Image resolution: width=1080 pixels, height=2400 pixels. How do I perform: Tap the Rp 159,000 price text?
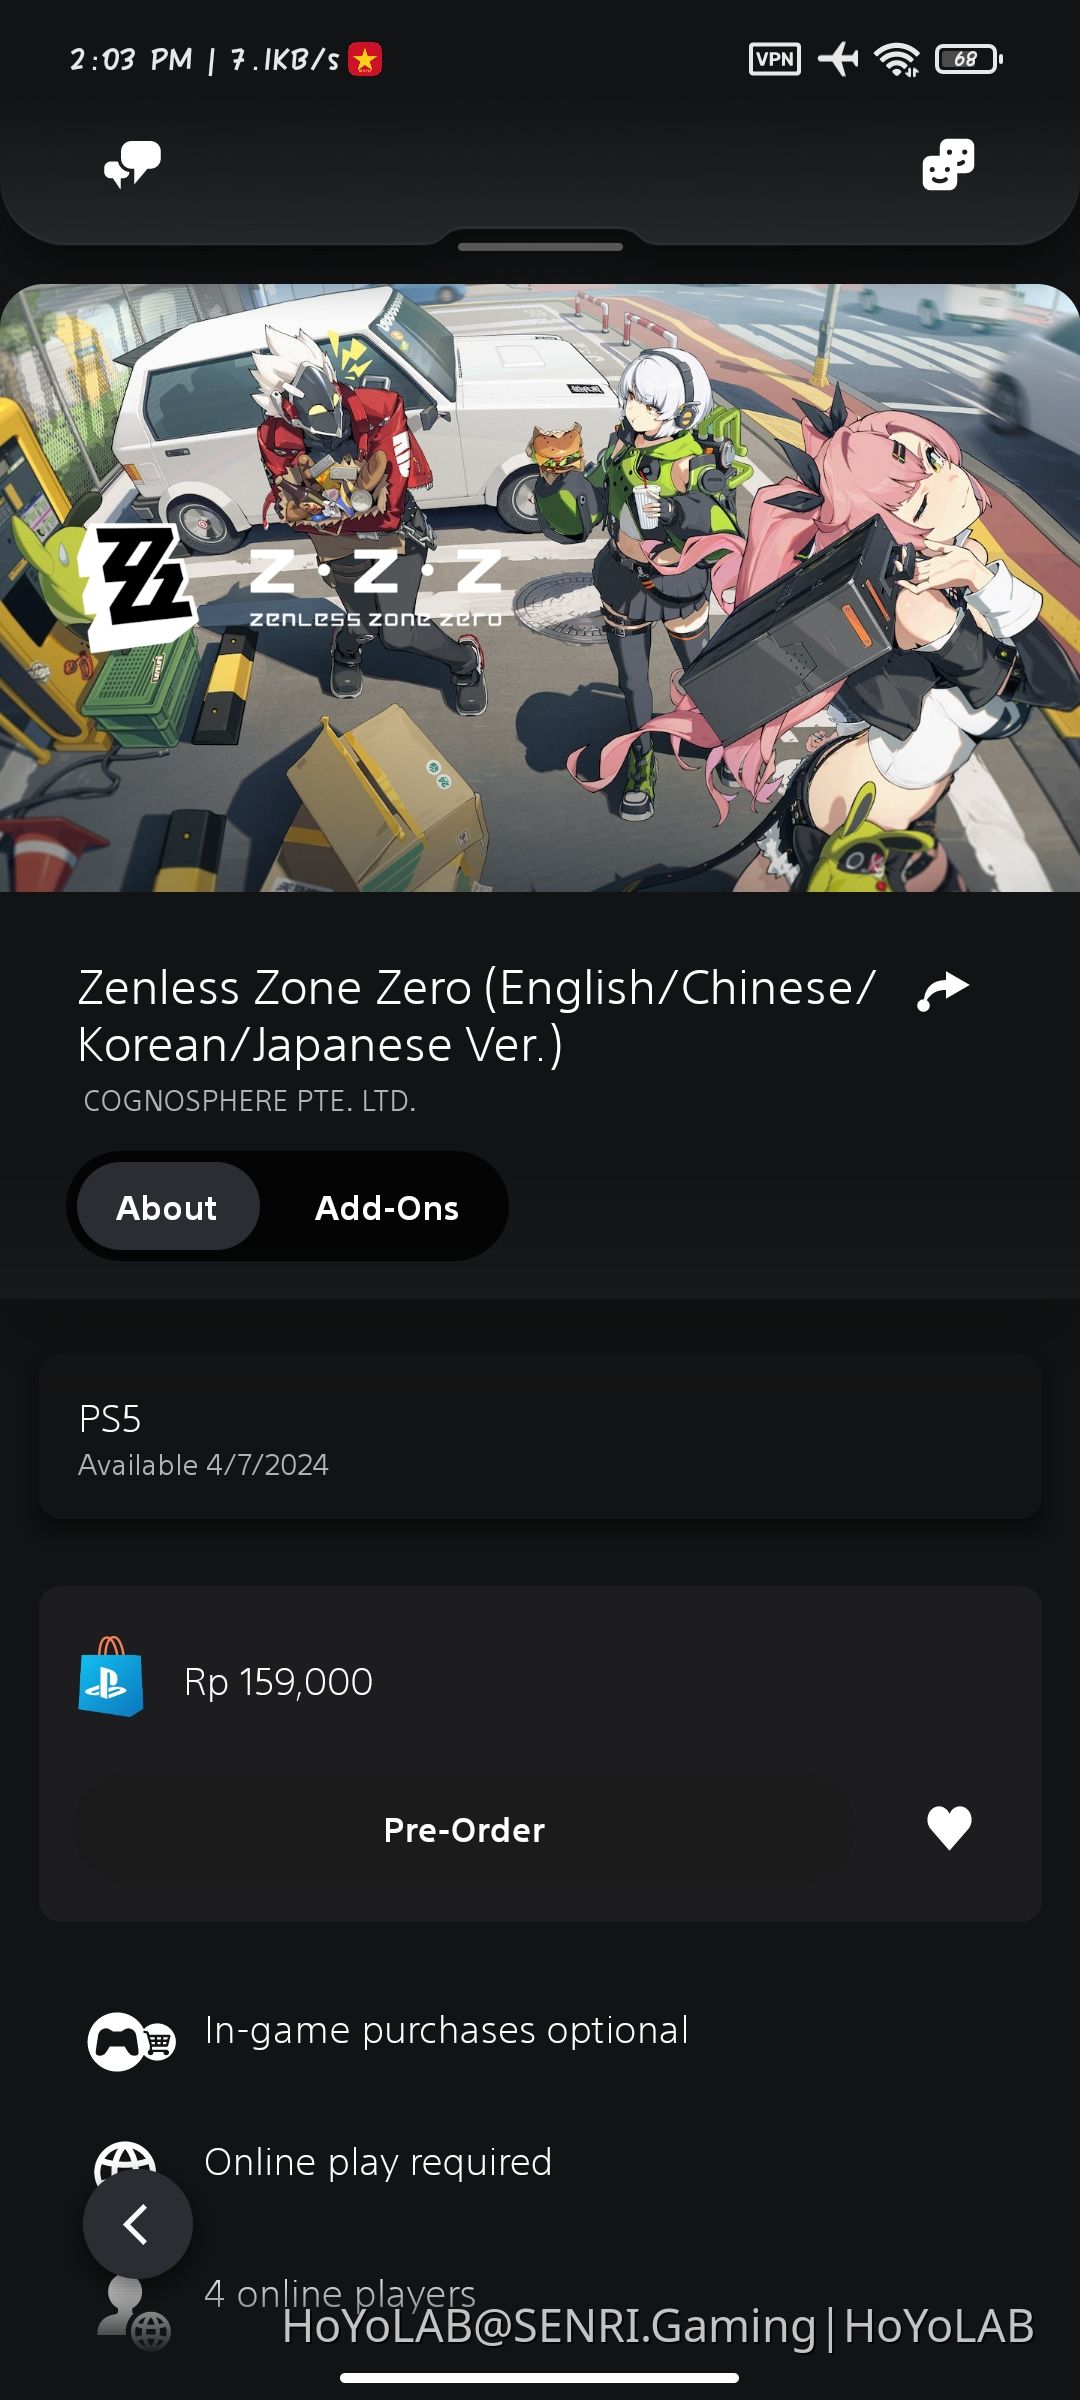coord(278,1682)
